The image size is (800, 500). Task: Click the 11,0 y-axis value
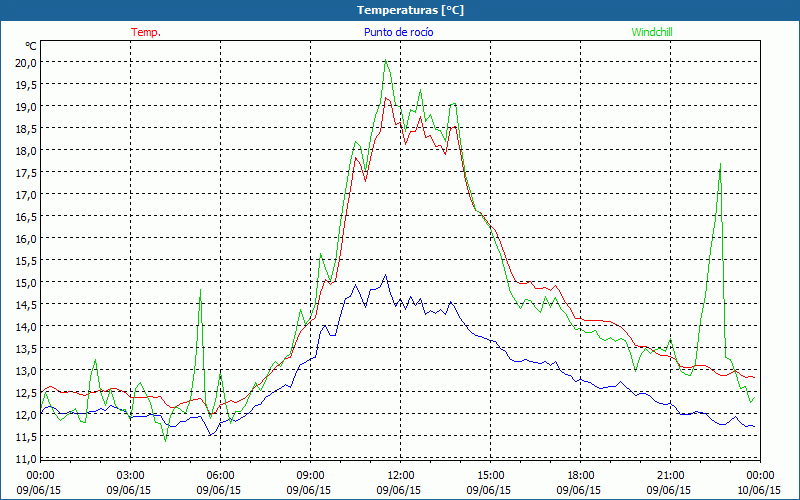(x=26, y=459)
